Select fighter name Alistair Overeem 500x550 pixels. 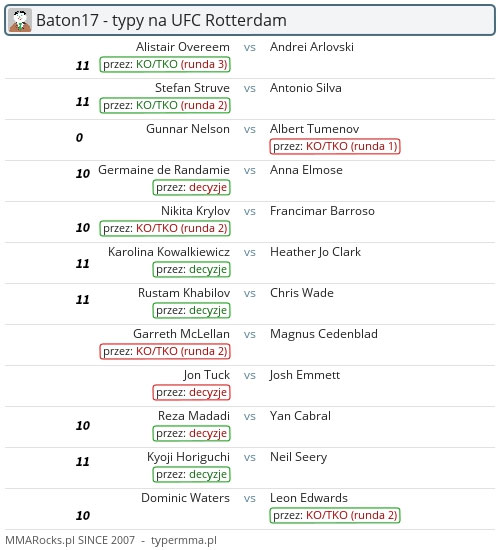click(x=183, y=47)
